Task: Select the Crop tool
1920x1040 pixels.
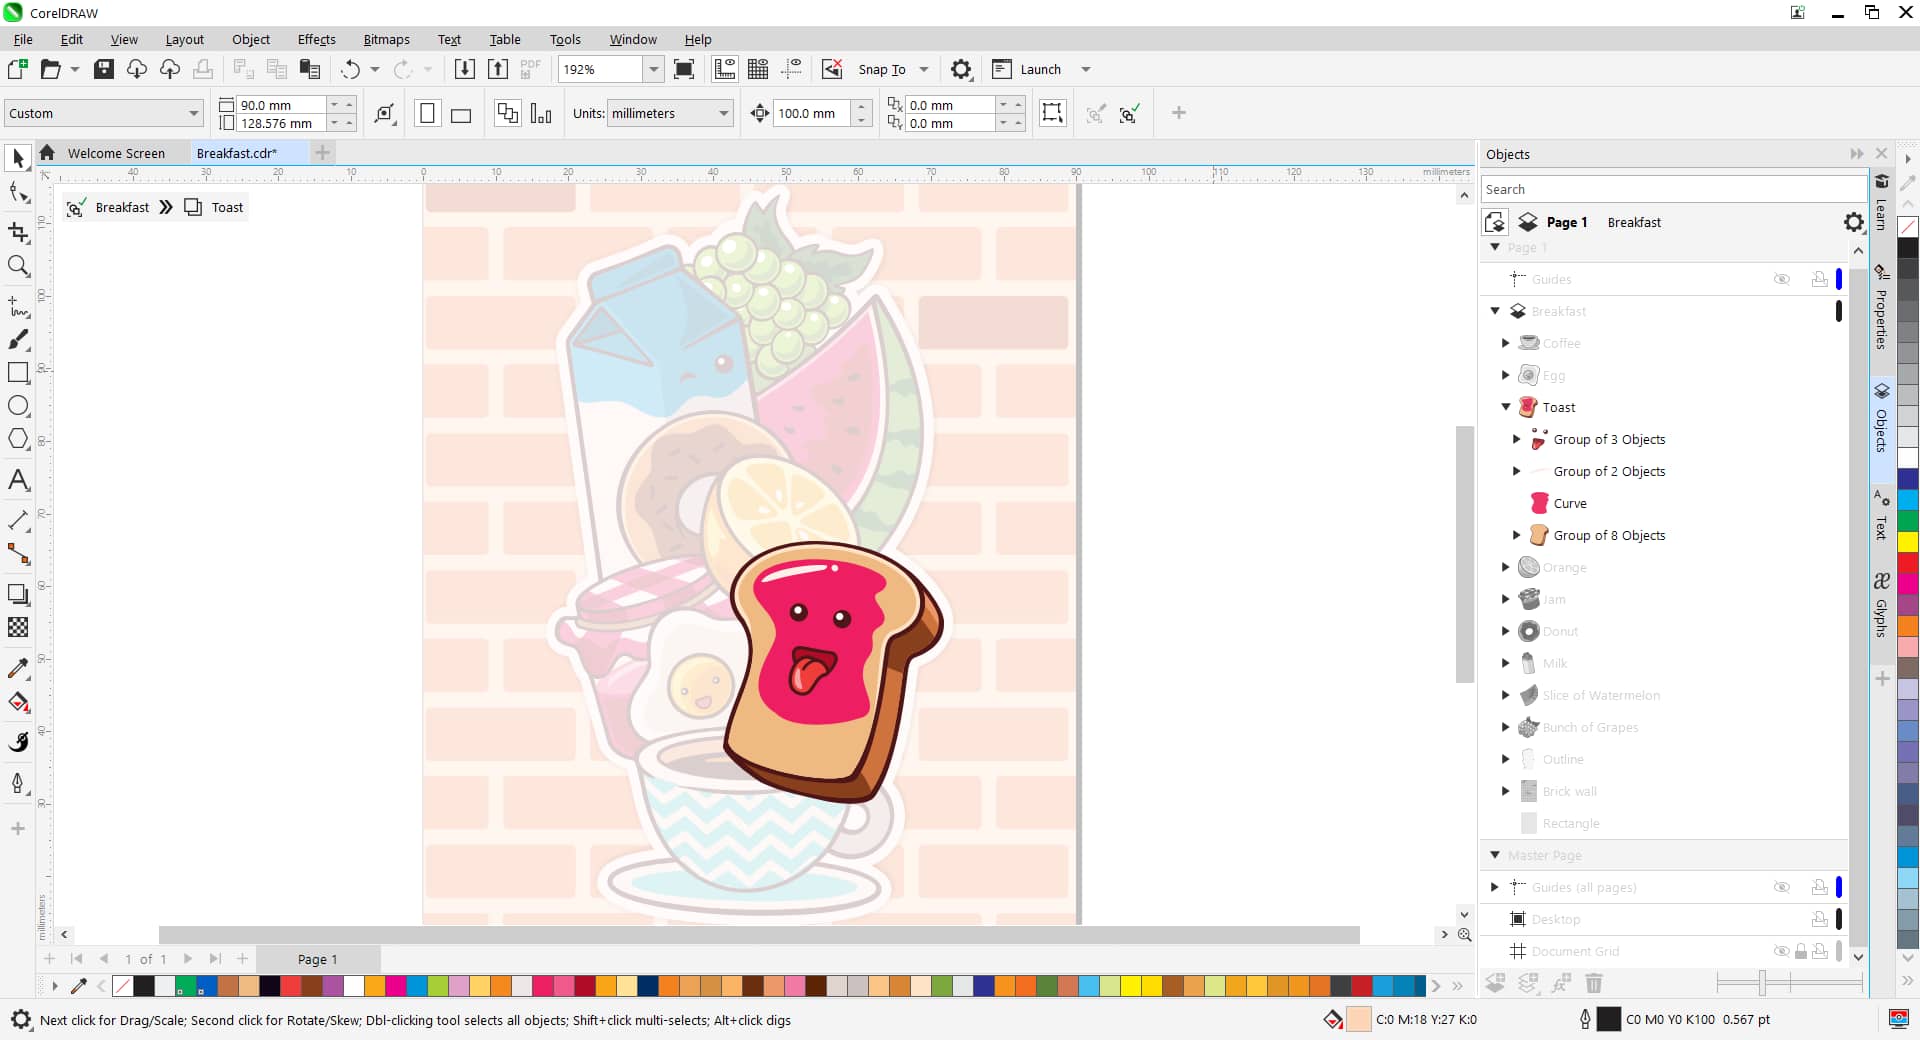Action: click(18, 232)
